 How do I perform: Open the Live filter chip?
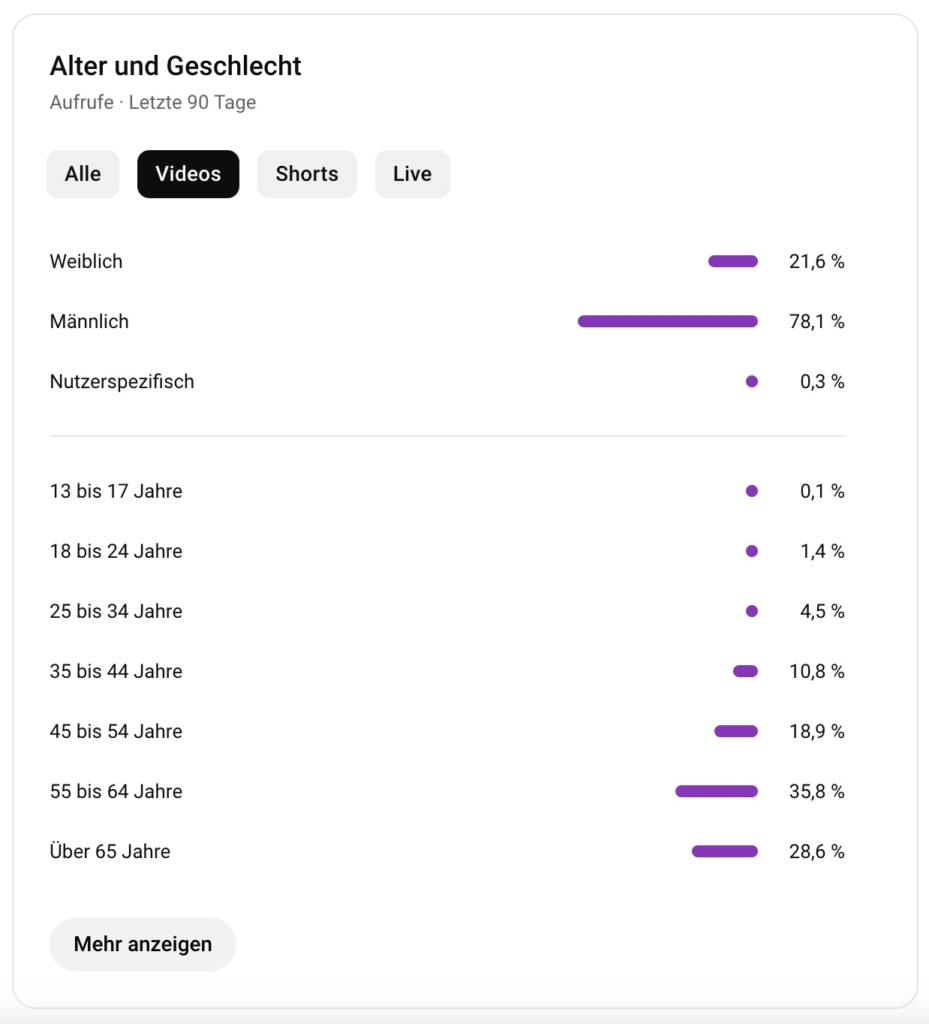413,174
